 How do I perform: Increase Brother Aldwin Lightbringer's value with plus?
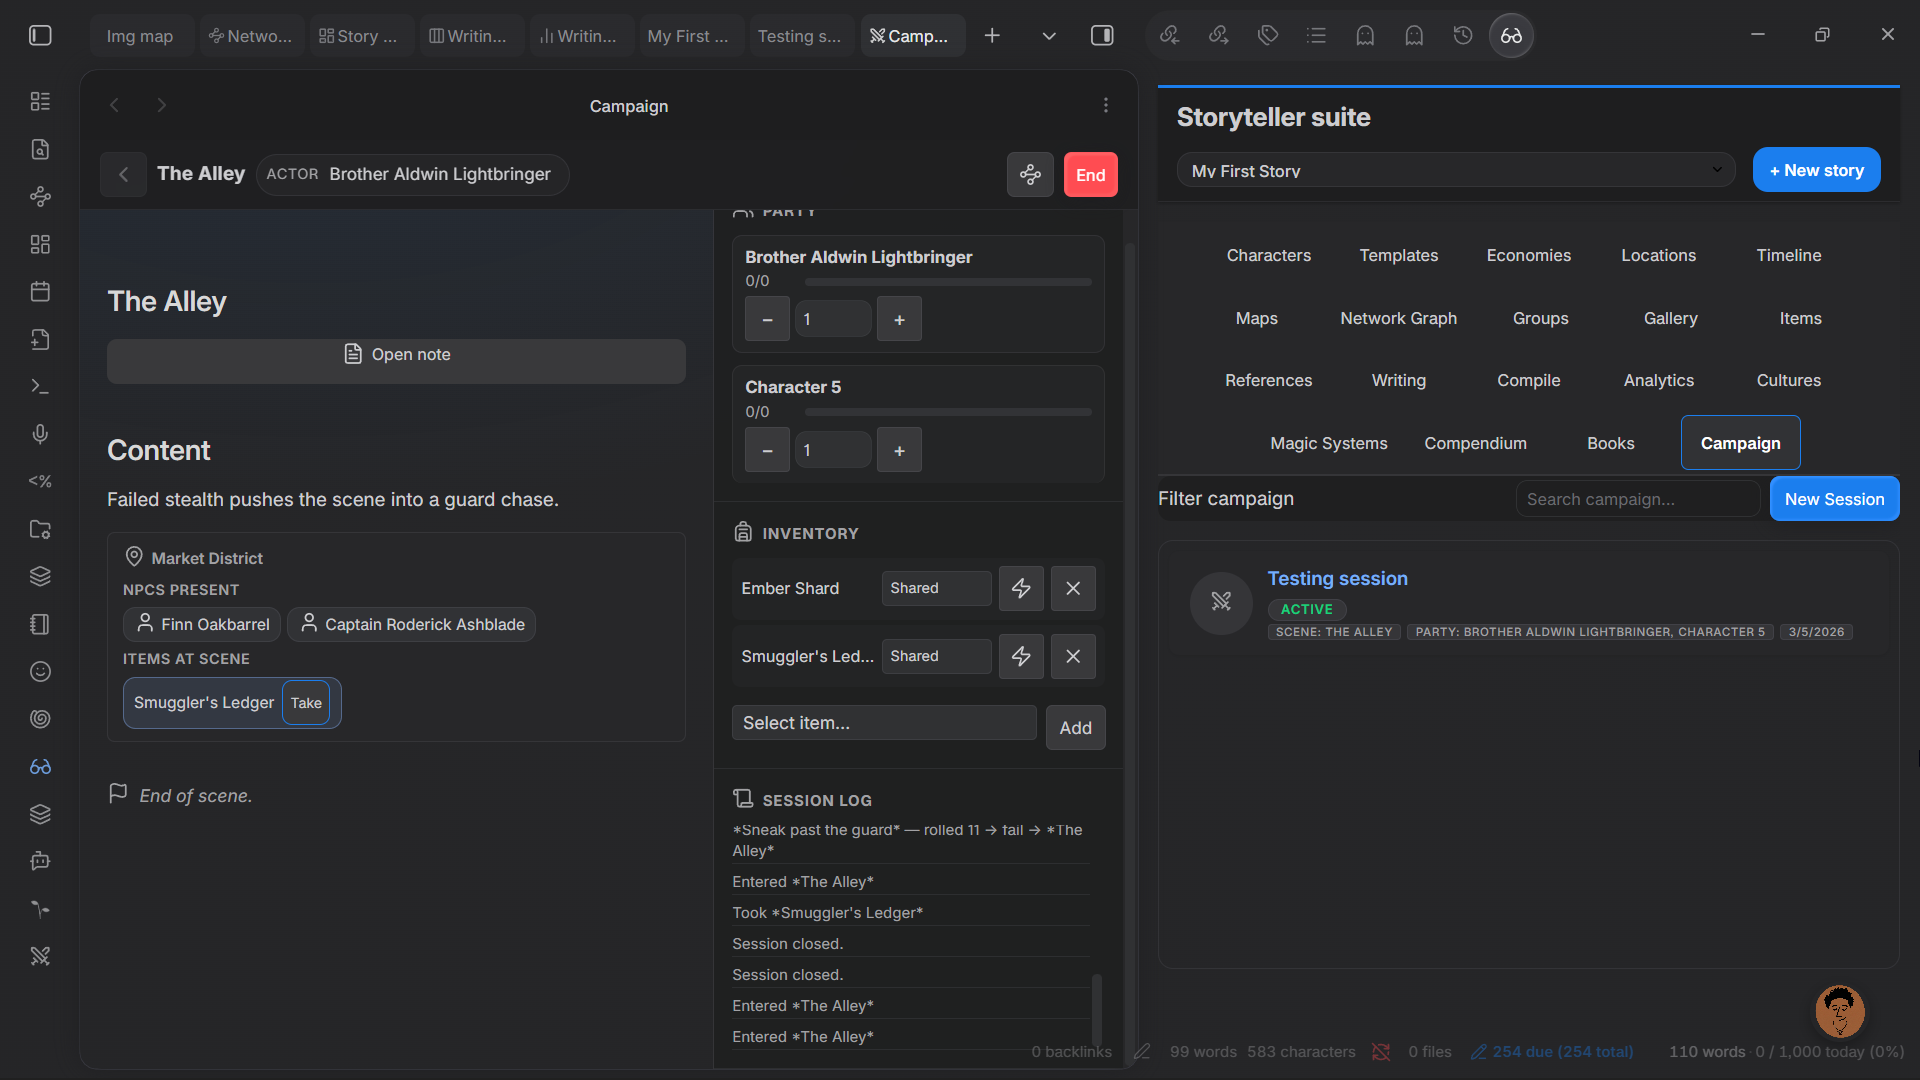point(899,320)
